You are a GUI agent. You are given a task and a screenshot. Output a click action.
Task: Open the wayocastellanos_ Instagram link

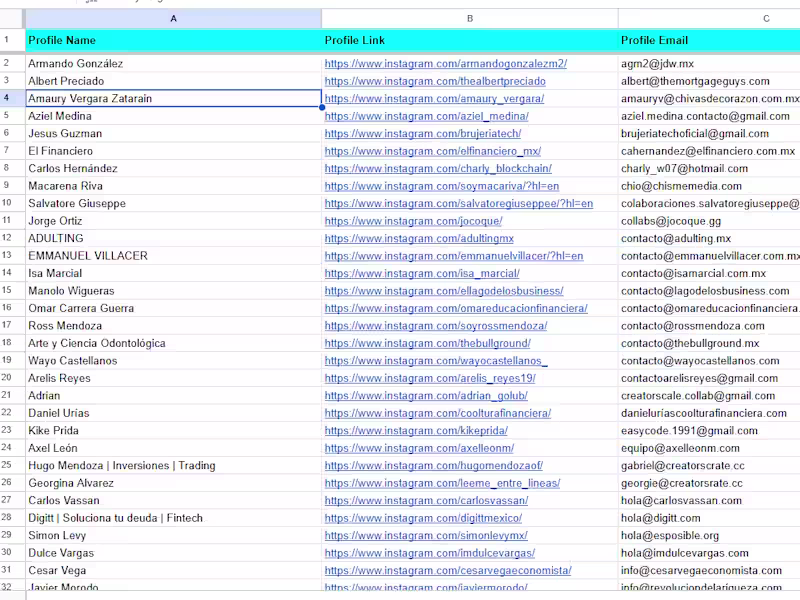click(x=436, y=361)
